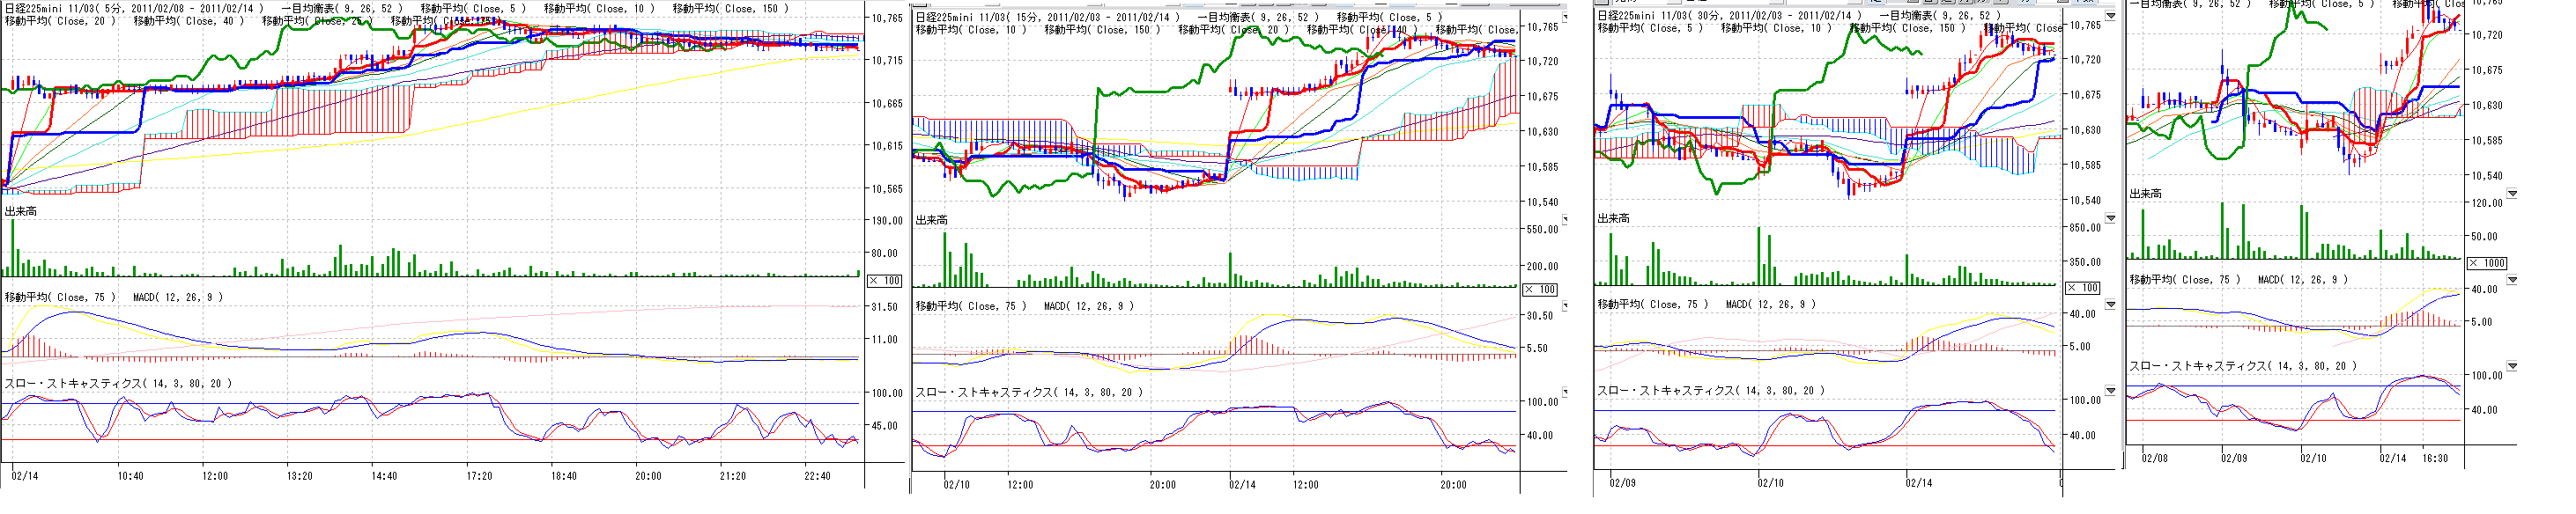Open the stochastics pane dropdown arrow in the 30分 chart
This screenshot has height=514, width=2576.
[x=2110, y=391]
